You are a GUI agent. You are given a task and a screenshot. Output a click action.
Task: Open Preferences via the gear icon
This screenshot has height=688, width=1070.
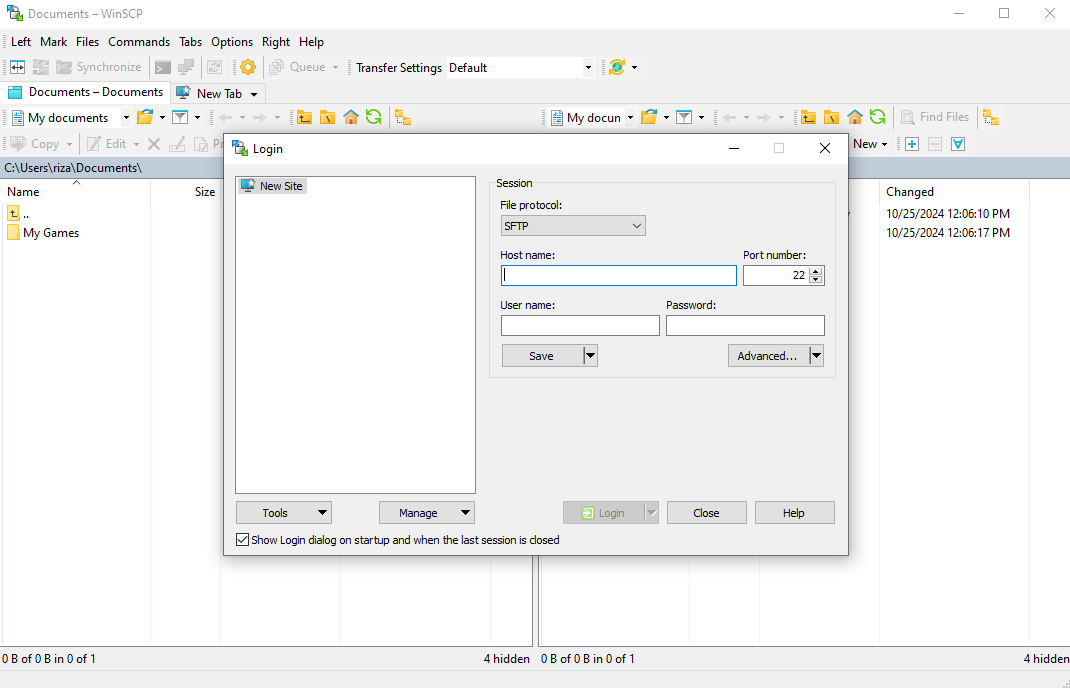tap(247, 67)
